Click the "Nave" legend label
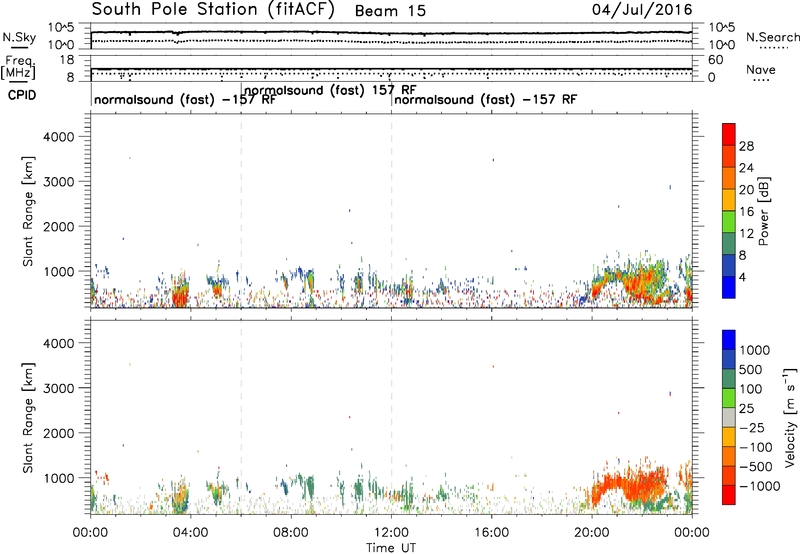Viewport: 800px width, 554px height. (761, 69)
